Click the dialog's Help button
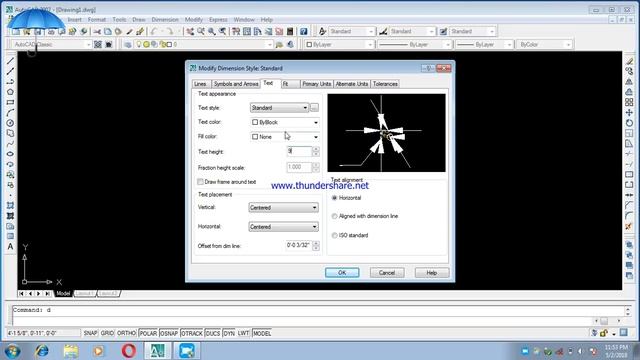This screenshot has height=360, width=640. 432,273
